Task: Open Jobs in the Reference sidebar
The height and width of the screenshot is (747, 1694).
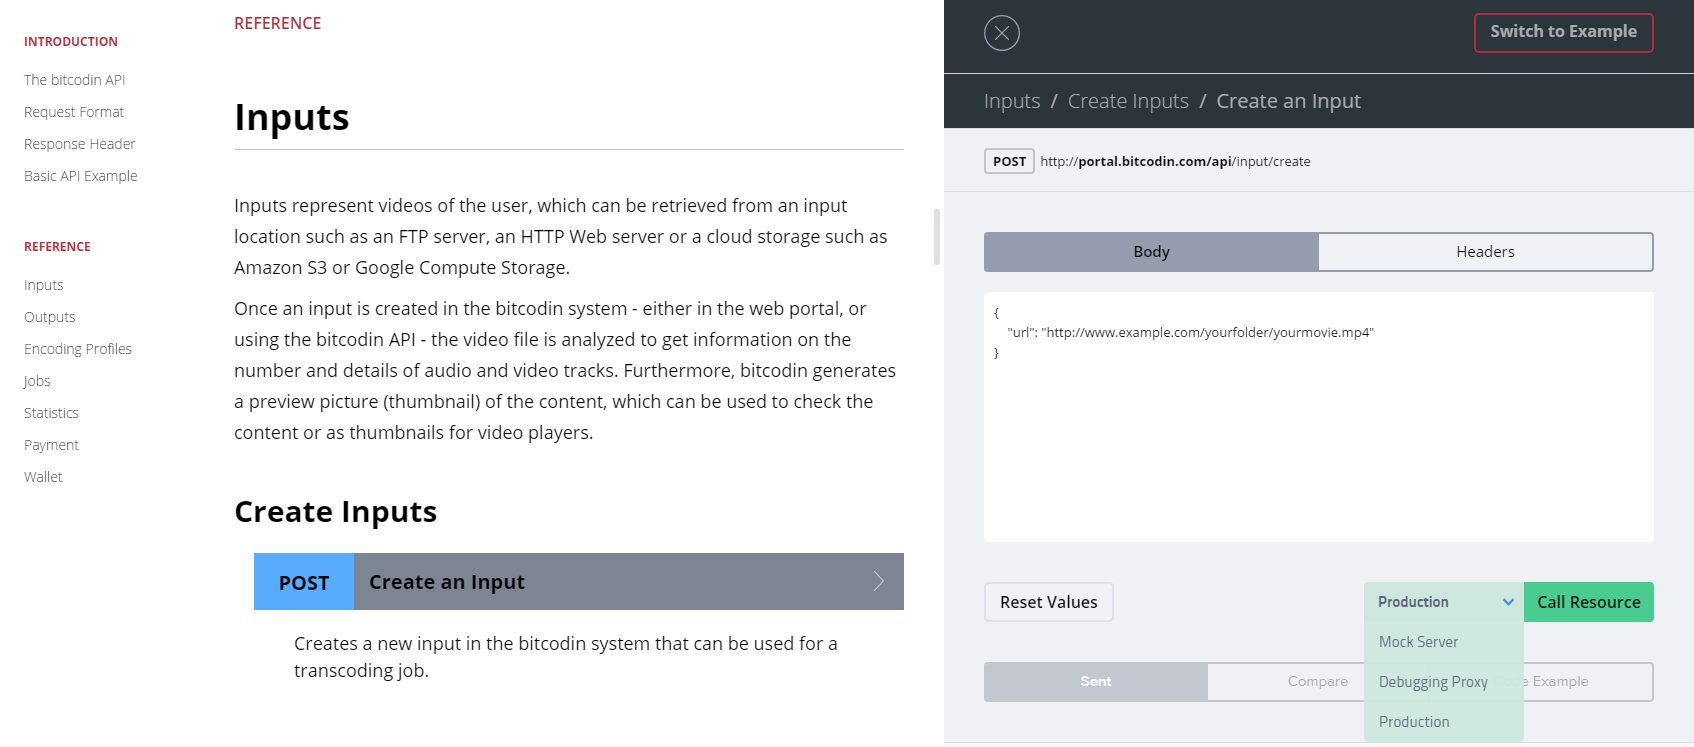Action: 37,381
